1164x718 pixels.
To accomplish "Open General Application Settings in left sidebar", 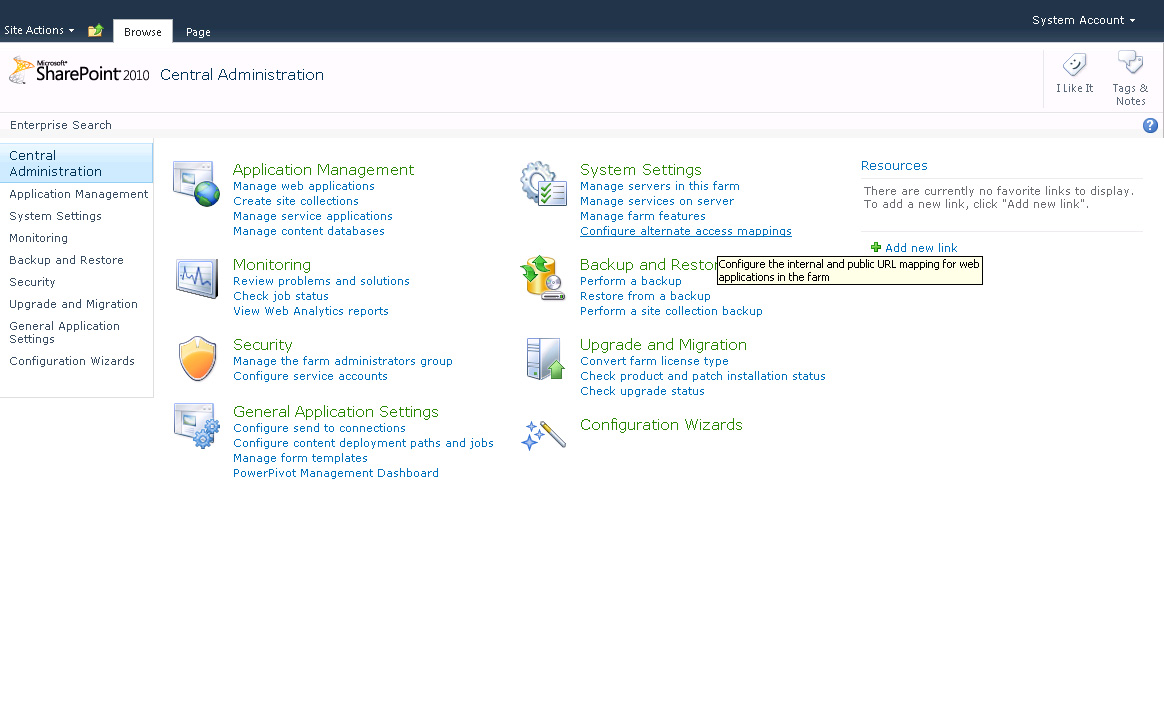I will point(65,333).
